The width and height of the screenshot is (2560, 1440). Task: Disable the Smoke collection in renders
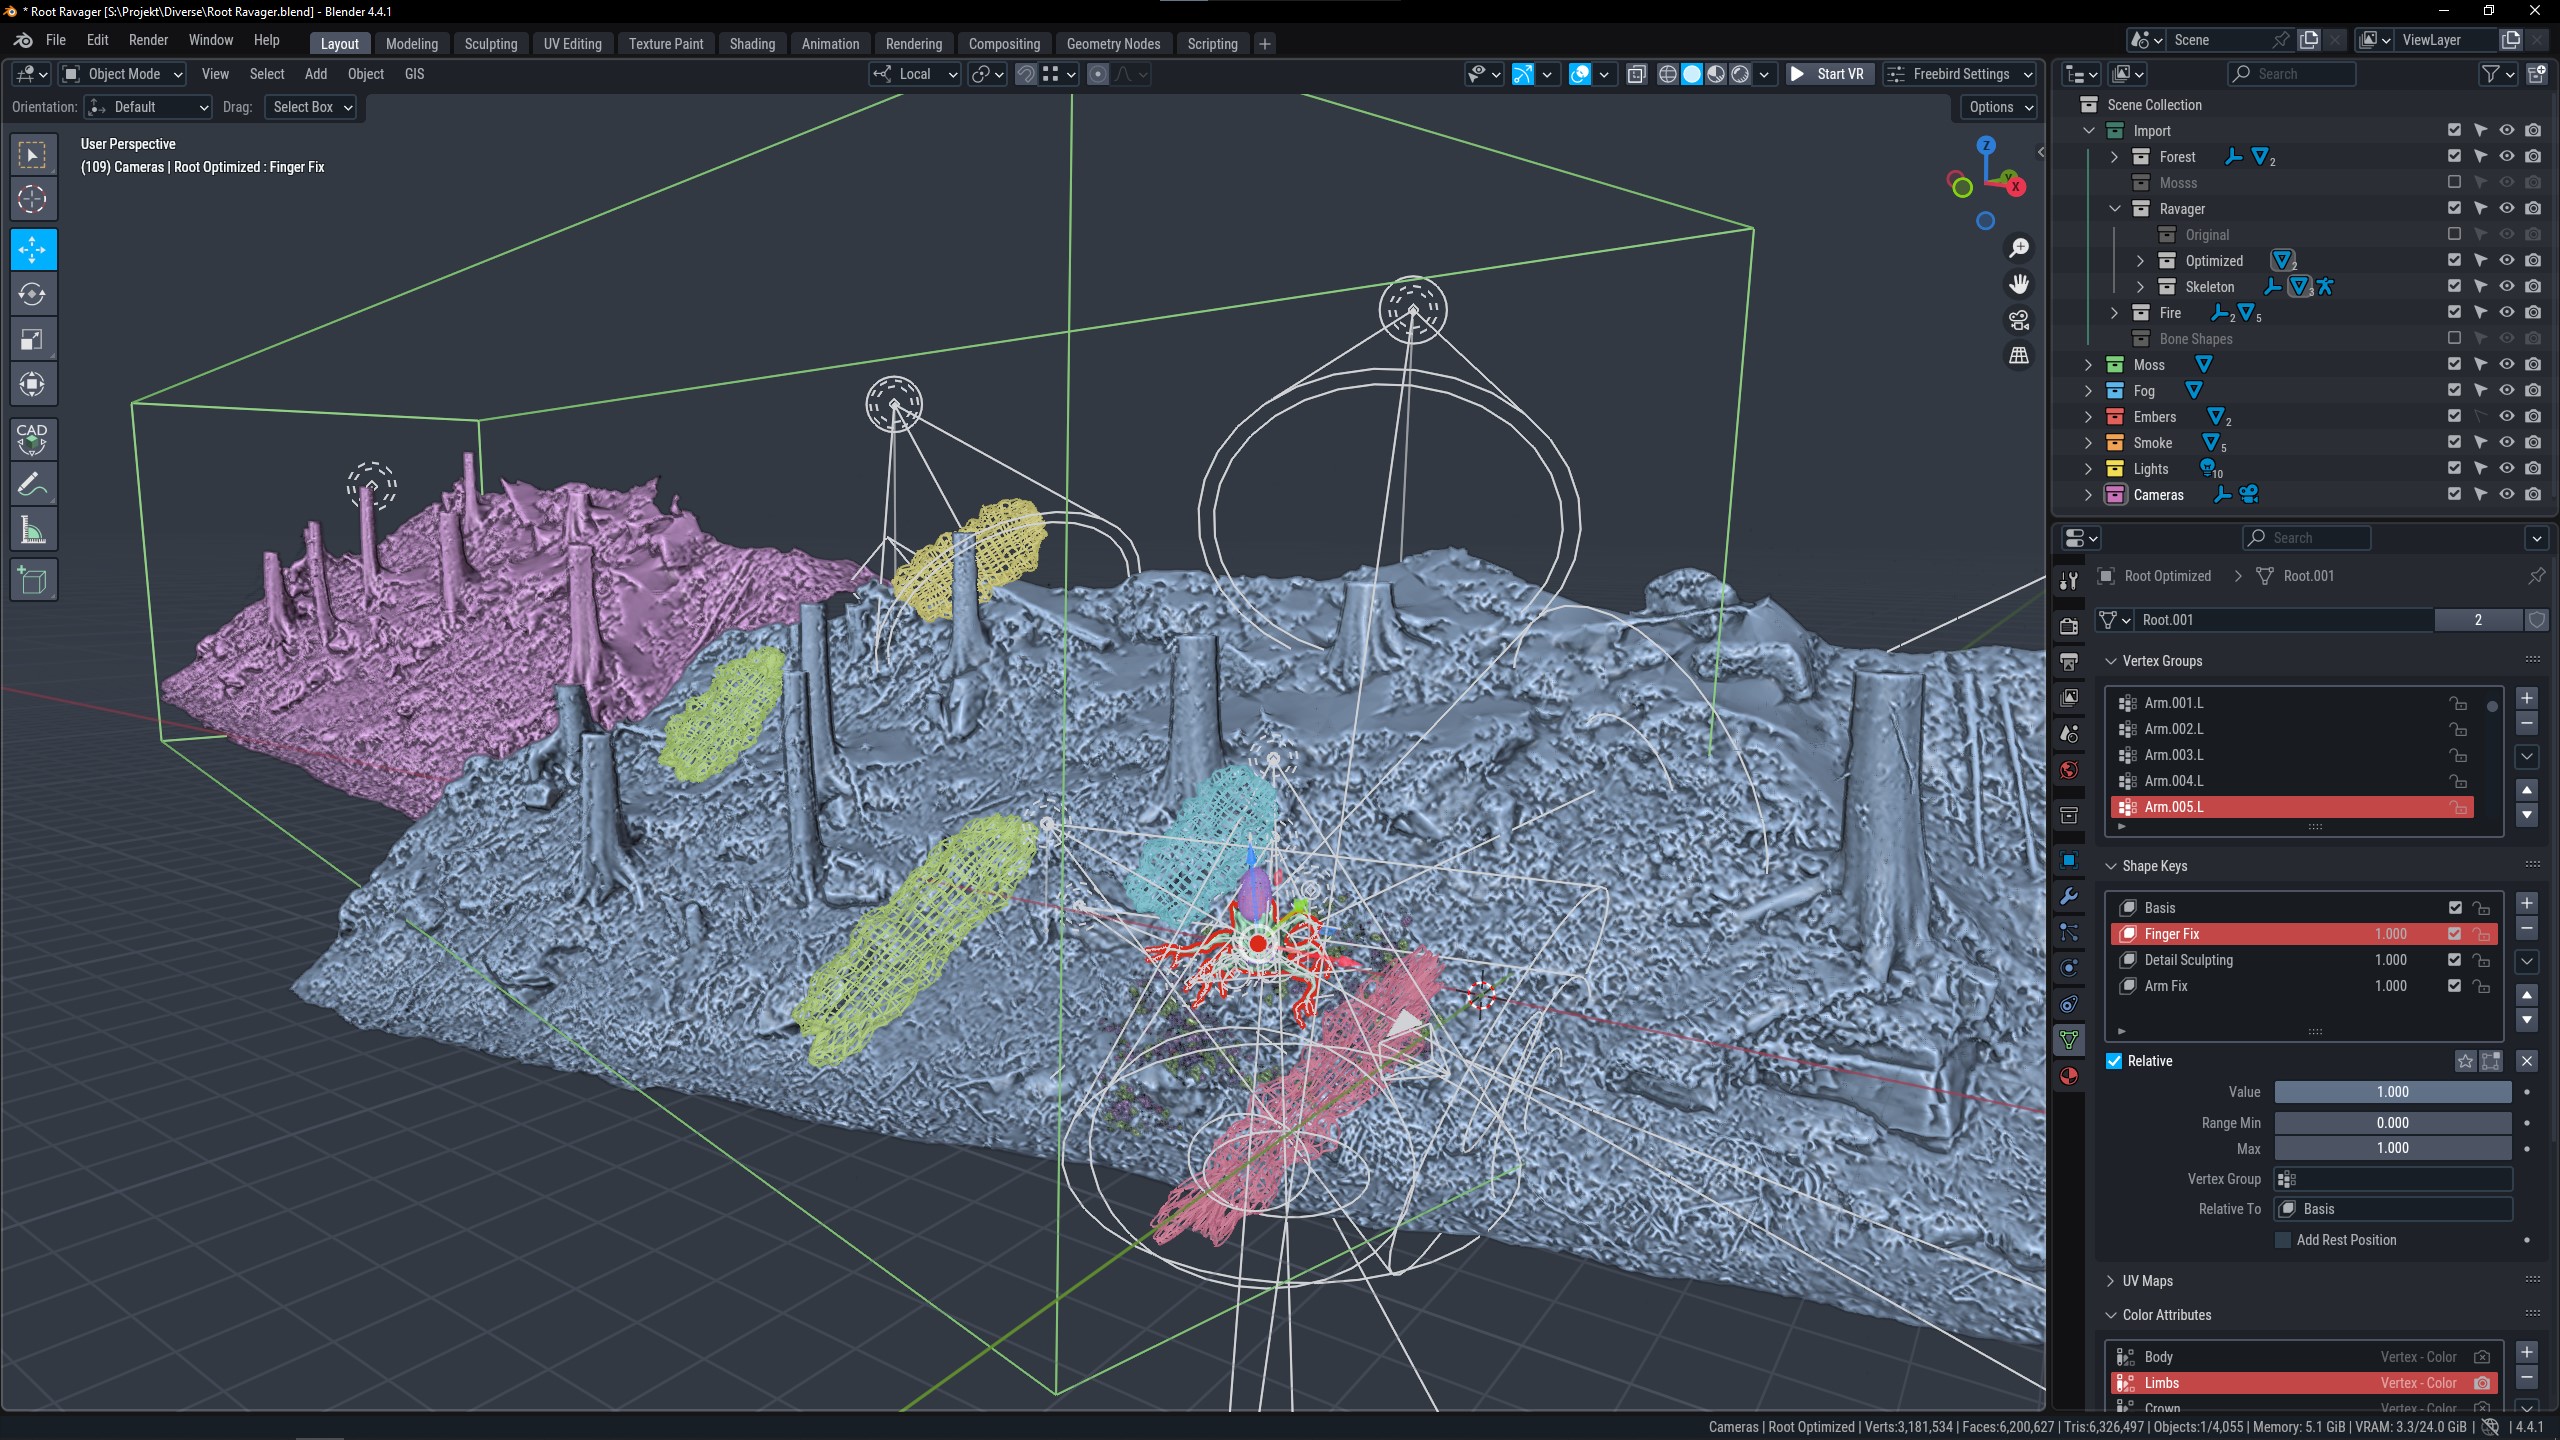coord(2532,442)
